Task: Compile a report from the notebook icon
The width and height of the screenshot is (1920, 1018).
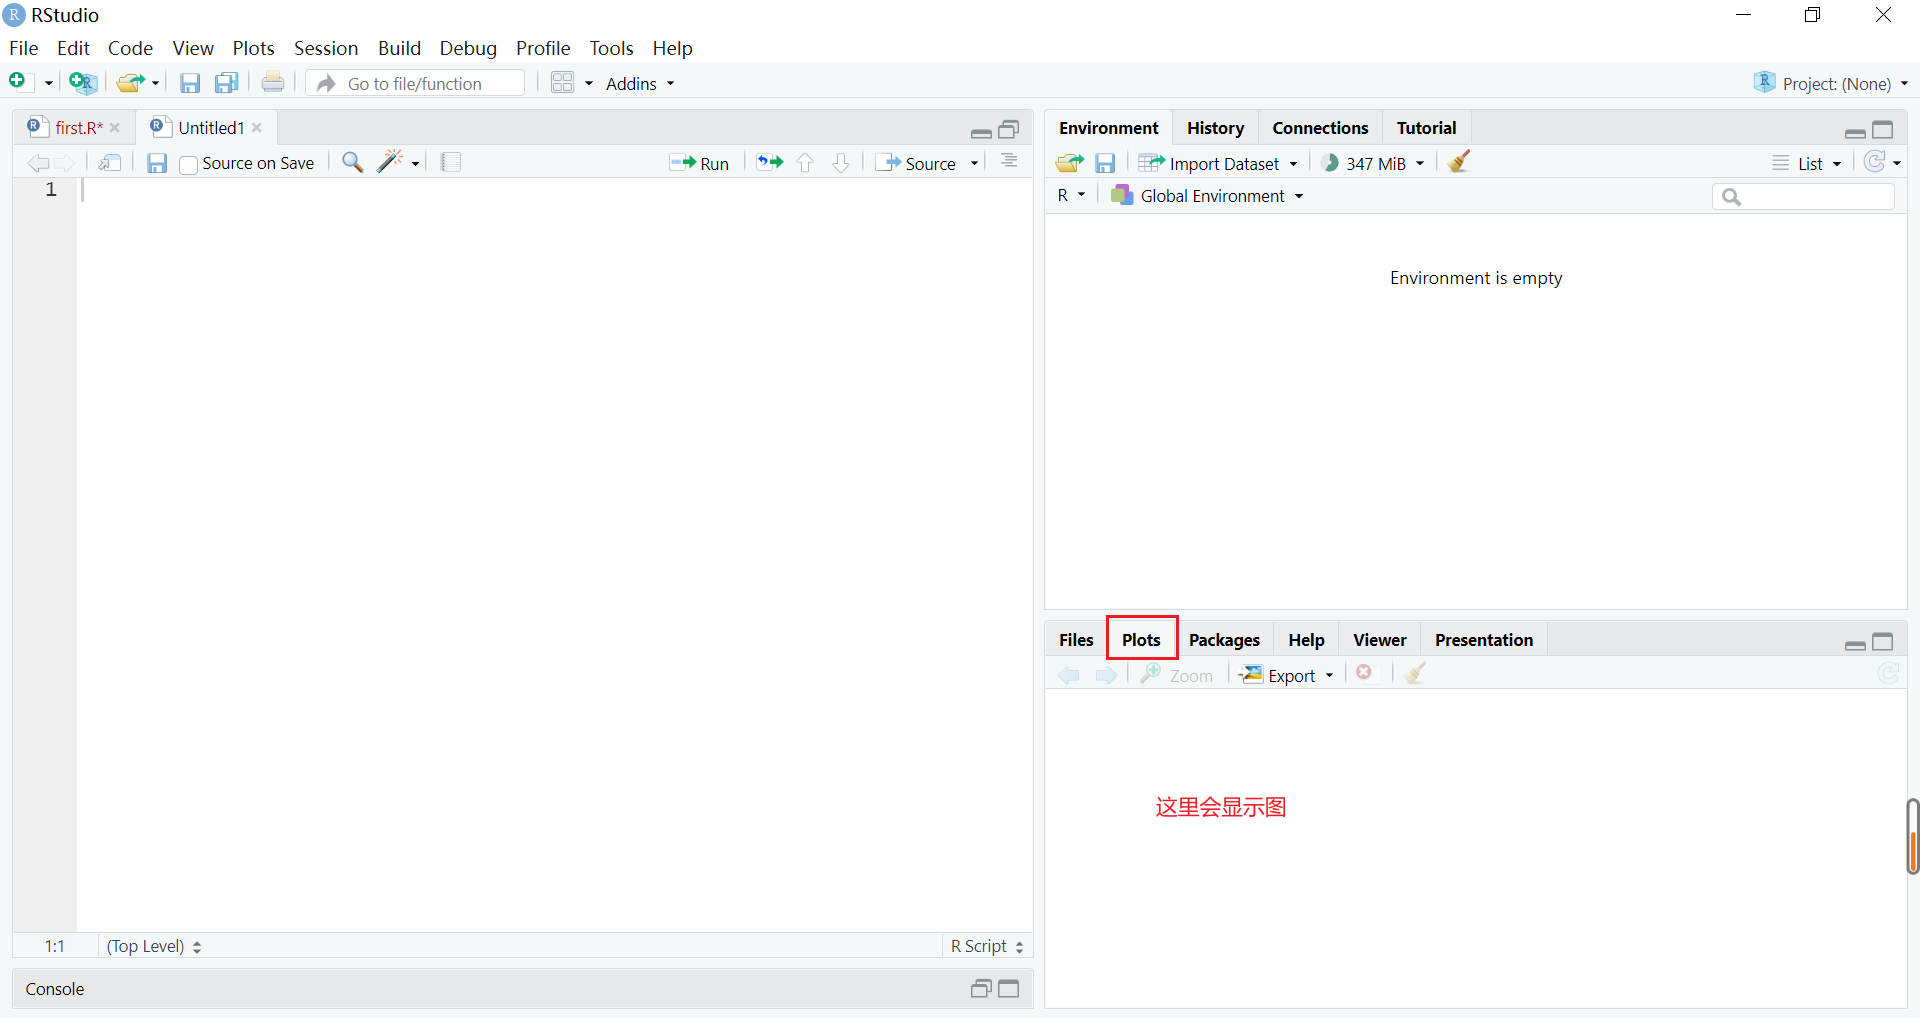Action: click(451, 162)
